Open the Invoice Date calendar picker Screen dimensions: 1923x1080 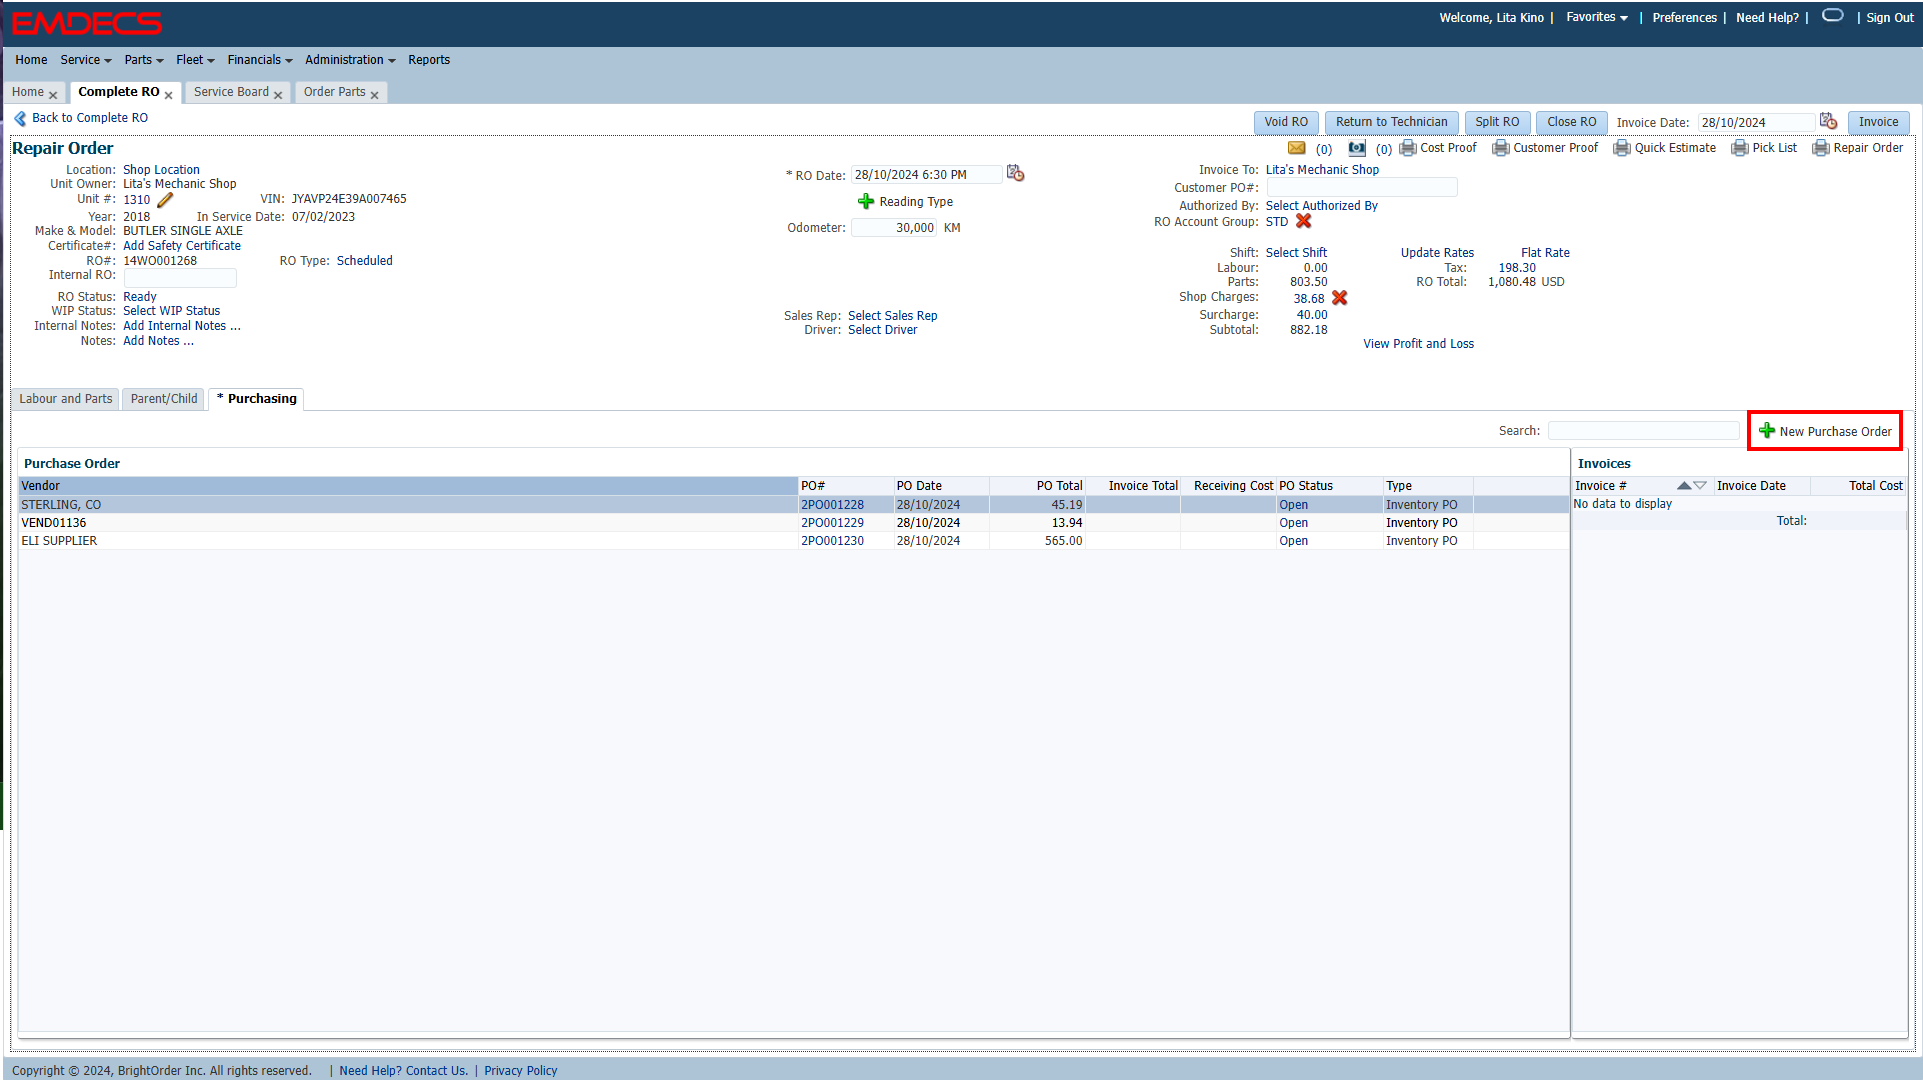pyautogui.click(x=1829, y=121)
